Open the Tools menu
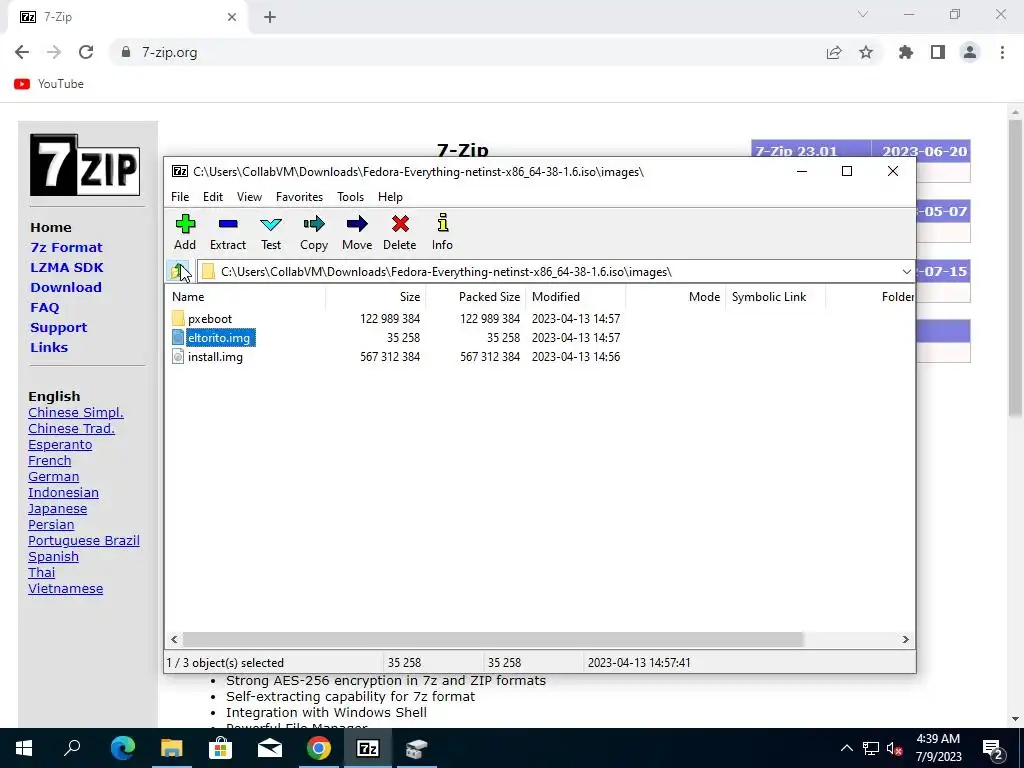Viewport: 1024px width, 768px height. pyautogui.click(x=350, y=197)
